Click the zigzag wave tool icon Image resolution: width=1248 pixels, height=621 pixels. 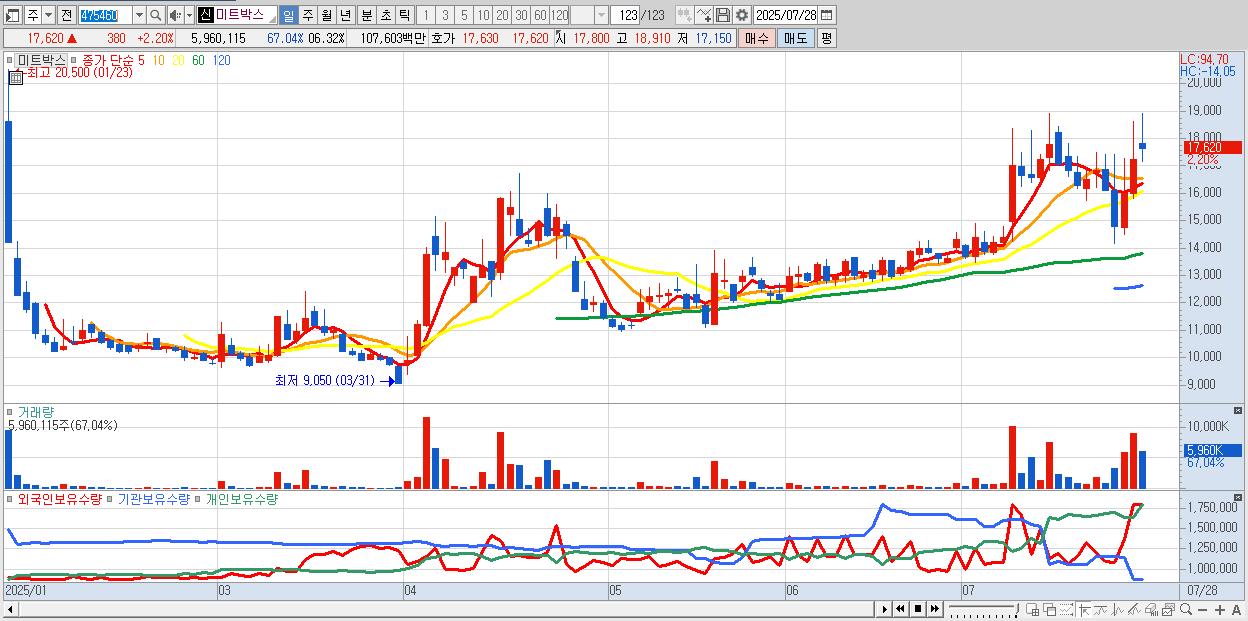click(1118, 609)
